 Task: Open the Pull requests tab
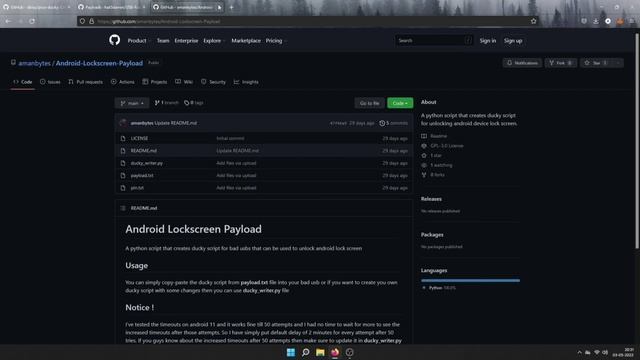[x=86, y=82]
